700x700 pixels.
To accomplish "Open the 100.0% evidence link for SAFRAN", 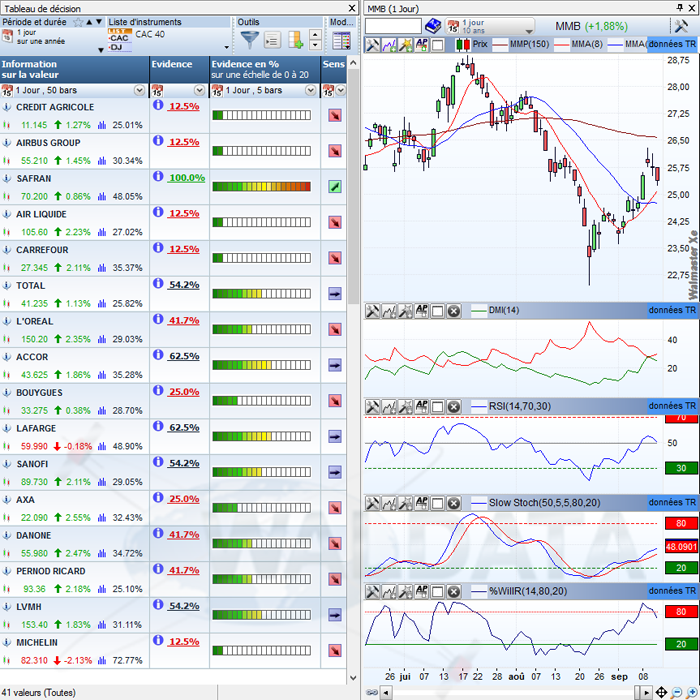I will pos(187,178).
